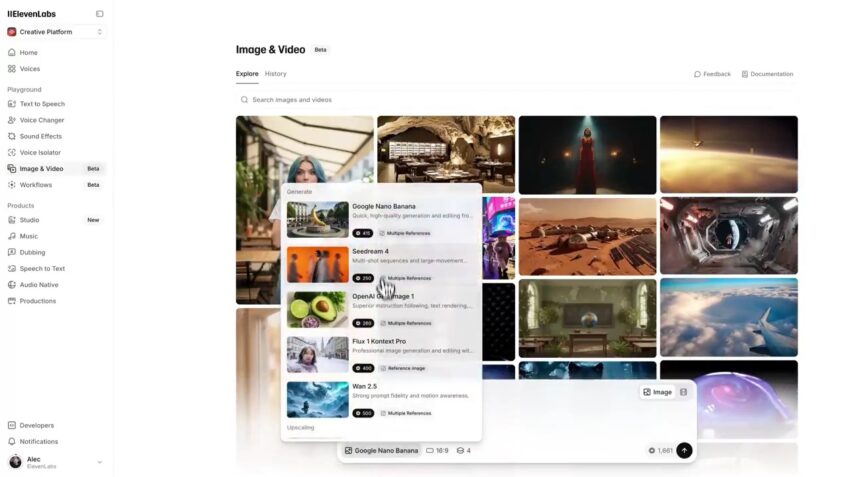Open Voice Changer
This screenshot has height=477, width=850.
tap(42, 120)
